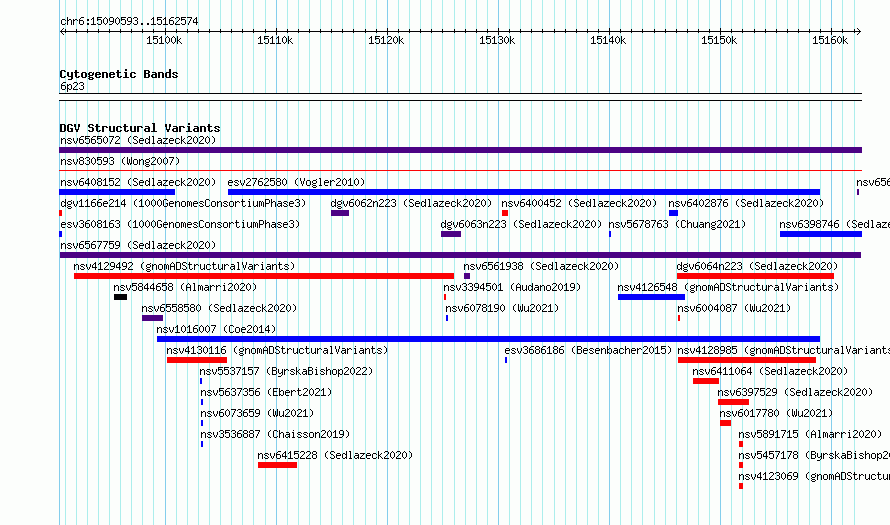Viewport: 890px width, 525px height.
Task: Click the nsv4129492 gnomAD red bar
Action: (x=264, y=276)
